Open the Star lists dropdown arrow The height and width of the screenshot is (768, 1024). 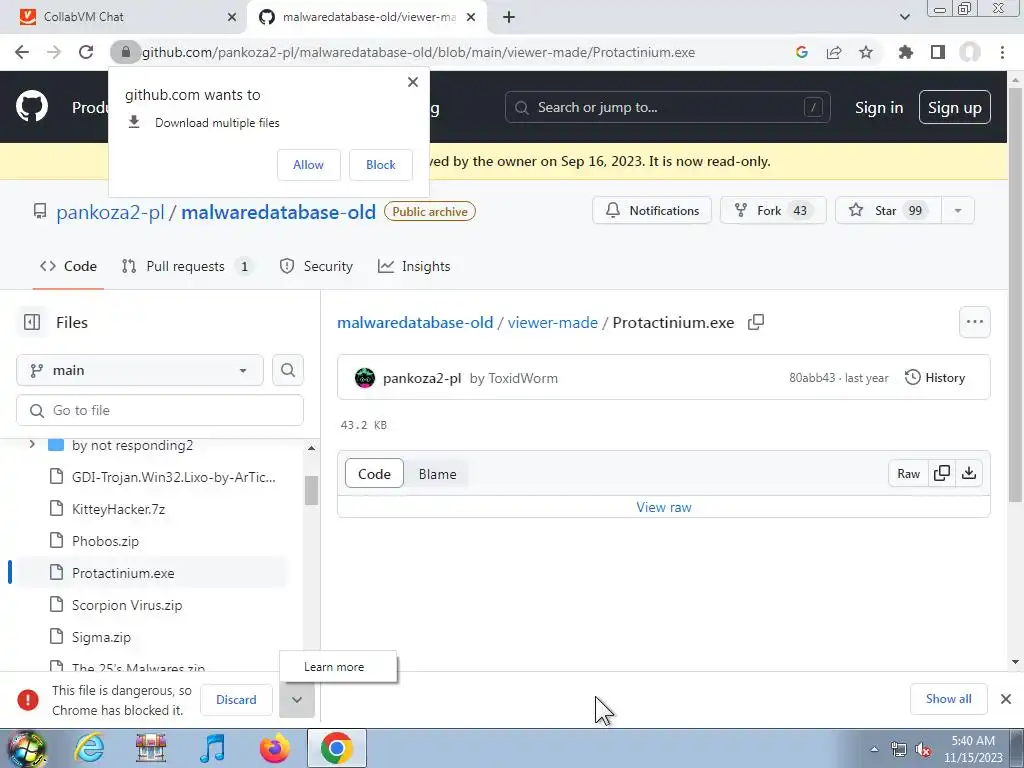pos(958,210)
